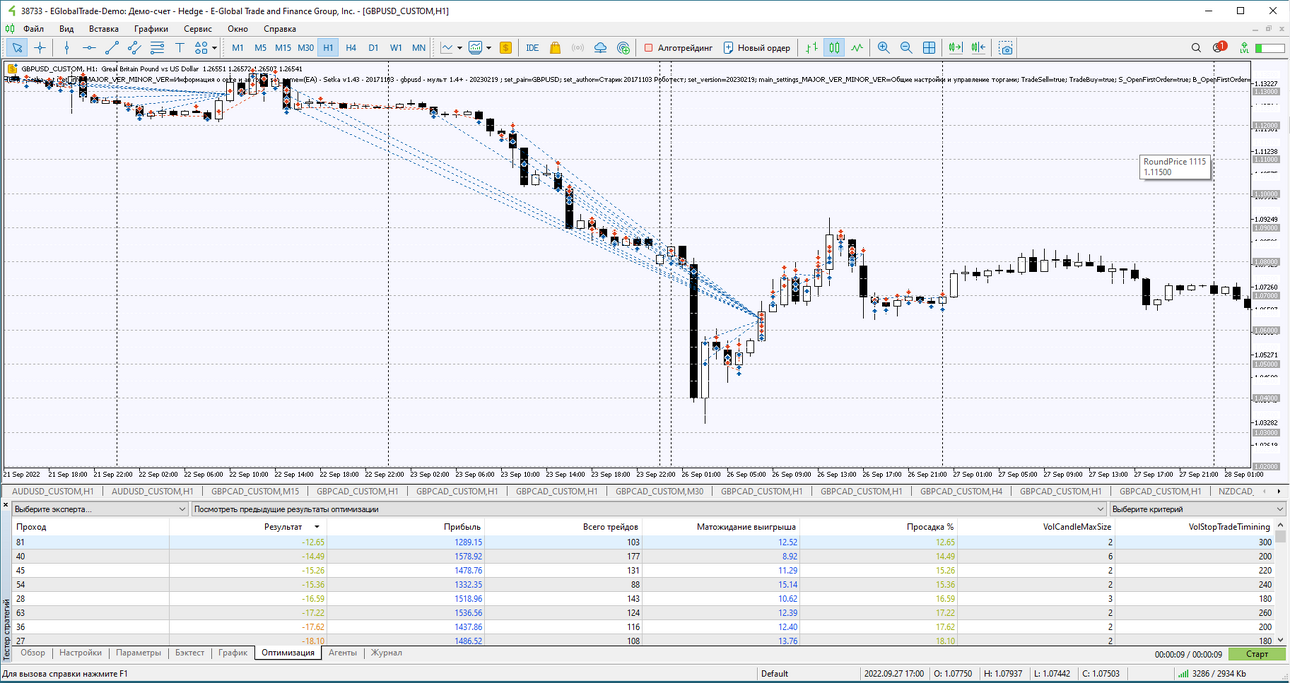The height and width of the screenshot is (683, 1290).
Task: Toggle candlestick chart view
Action: pyautogui.click(x=834, y=47)
